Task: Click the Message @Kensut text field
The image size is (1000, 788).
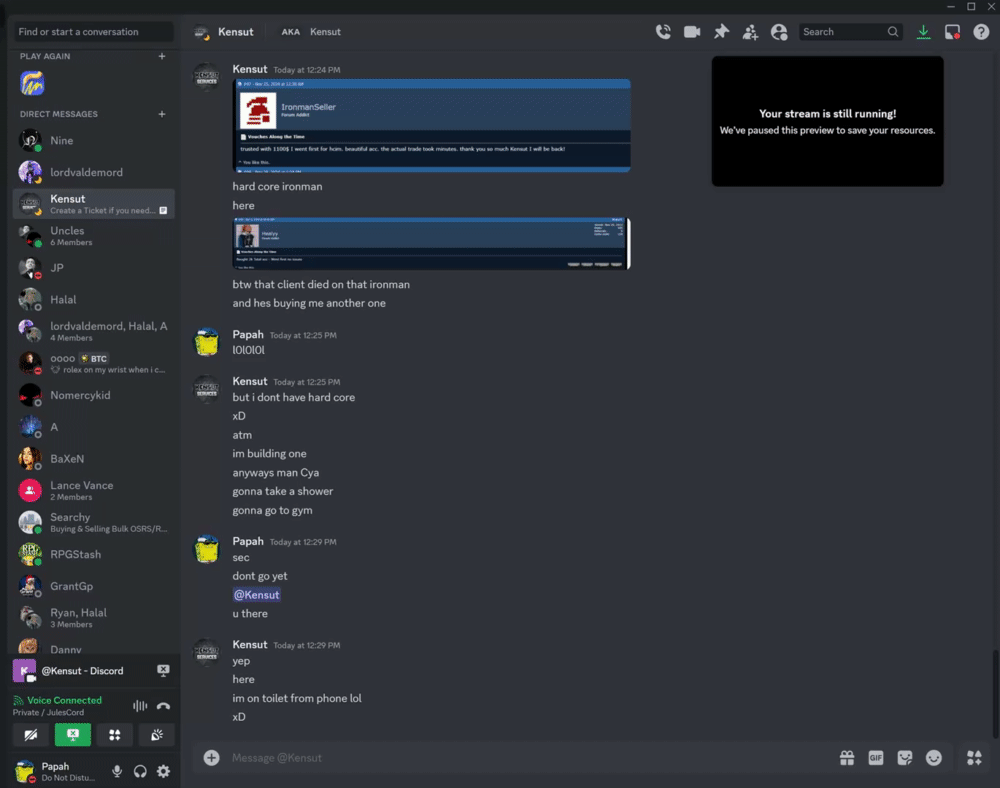Action: coord(529,757)
